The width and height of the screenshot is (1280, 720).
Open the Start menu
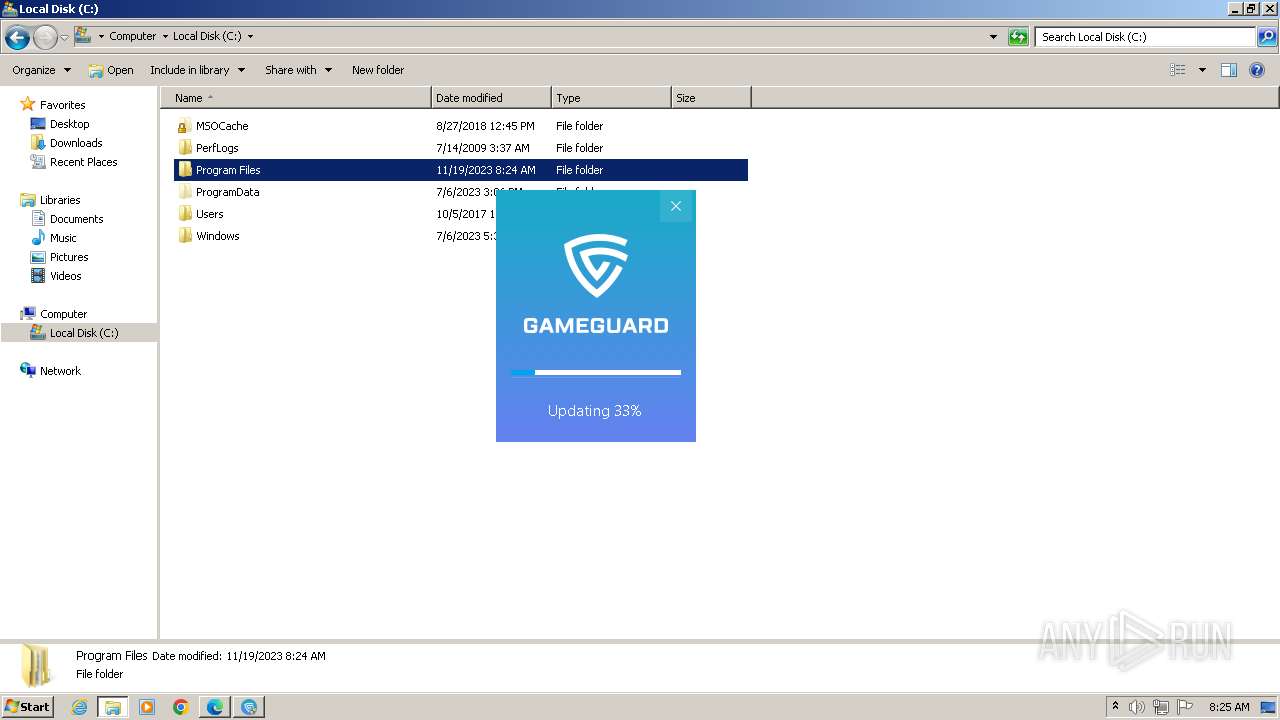click(x=27, y=706)
